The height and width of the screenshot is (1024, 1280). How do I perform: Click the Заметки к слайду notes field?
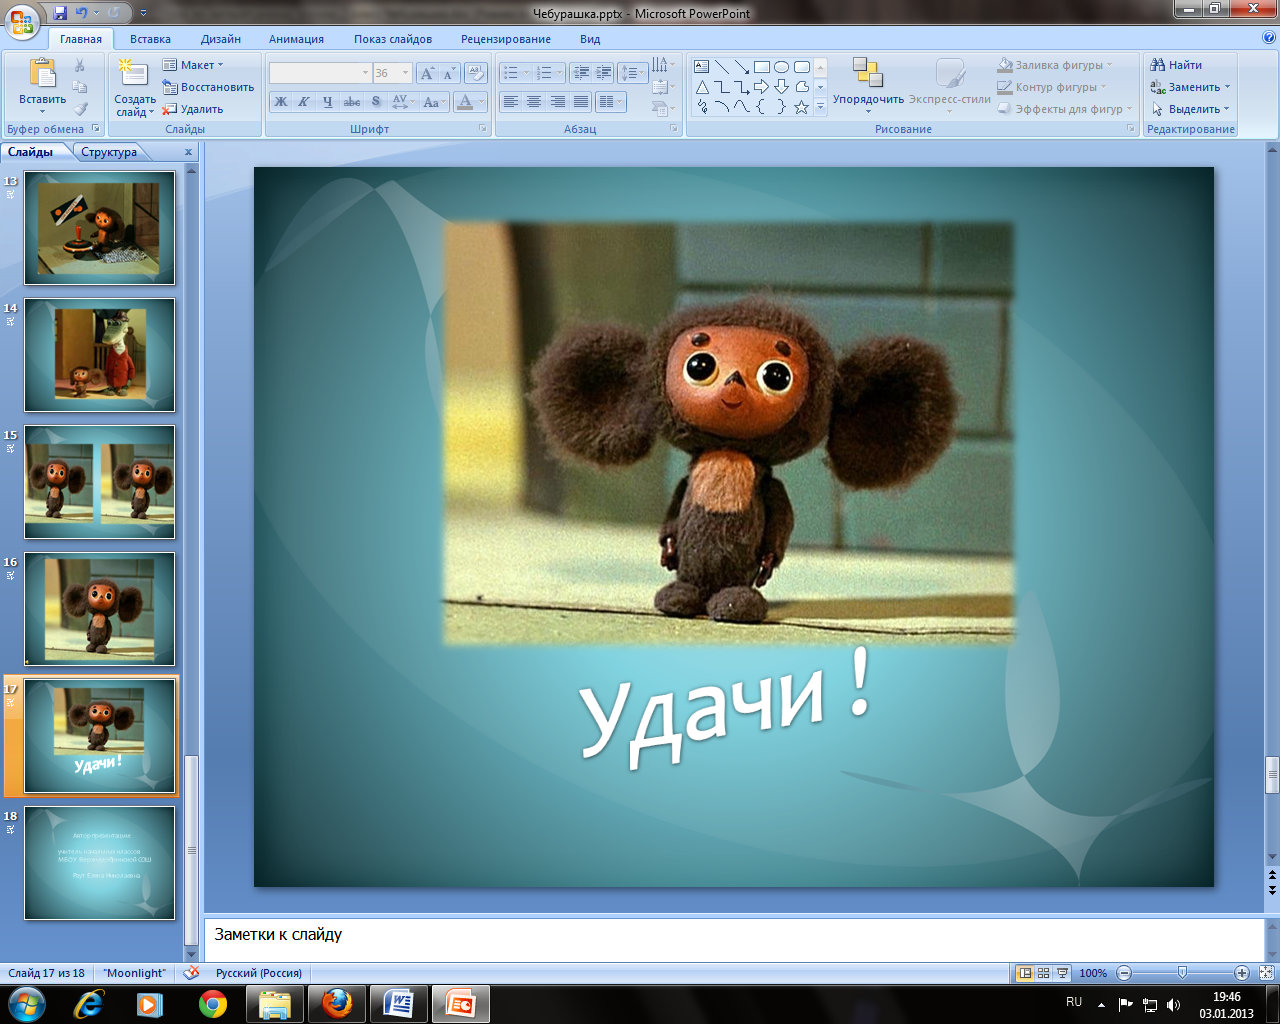(734, 940)
